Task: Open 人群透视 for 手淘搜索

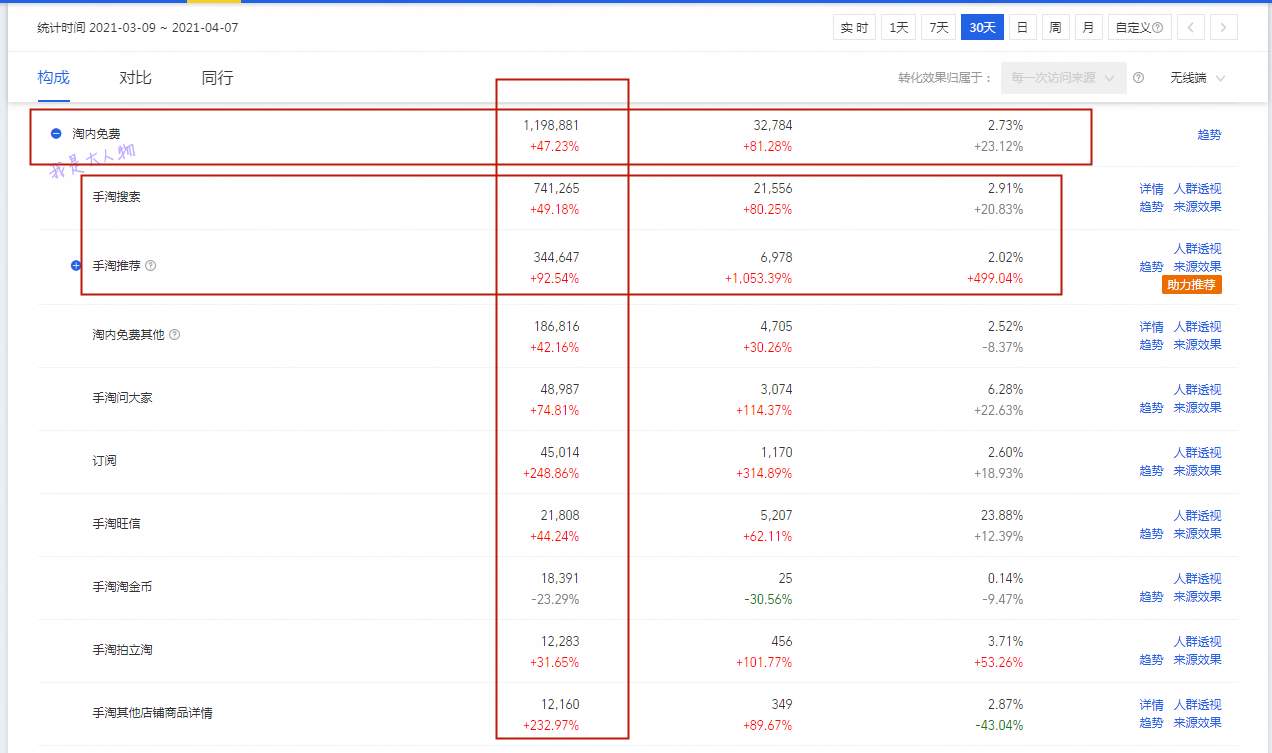Action: pos(1197,189)
